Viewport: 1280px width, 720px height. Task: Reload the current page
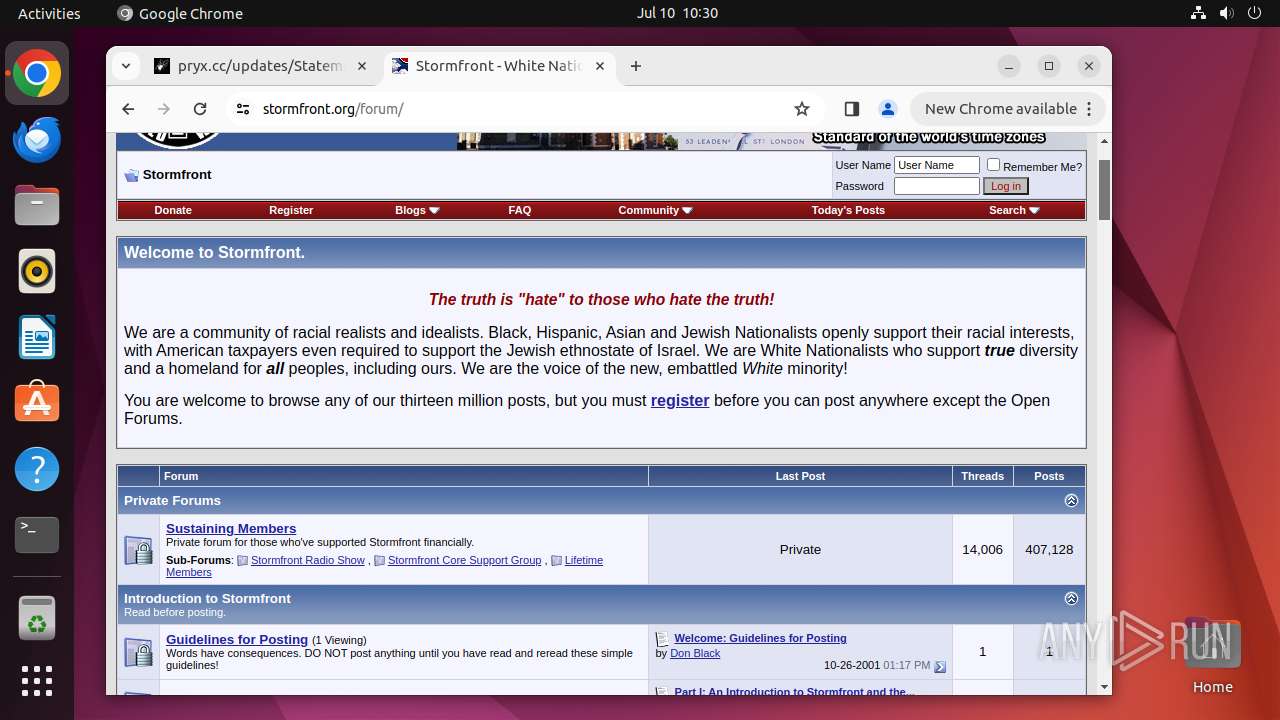click(x=200, y=109)
